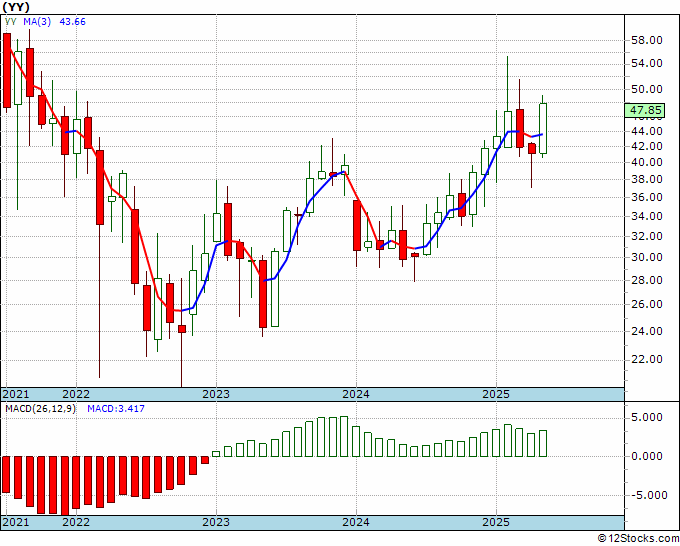This screenshot has width=680, height=546.
Task: Click 2025 on the price chart timeline
Action: (x=496, y=394)
